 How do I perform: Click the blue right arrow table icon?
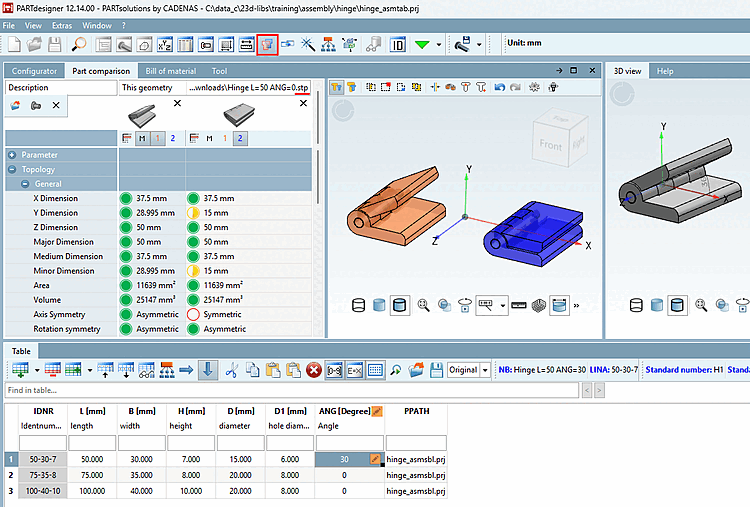point(186,370)
